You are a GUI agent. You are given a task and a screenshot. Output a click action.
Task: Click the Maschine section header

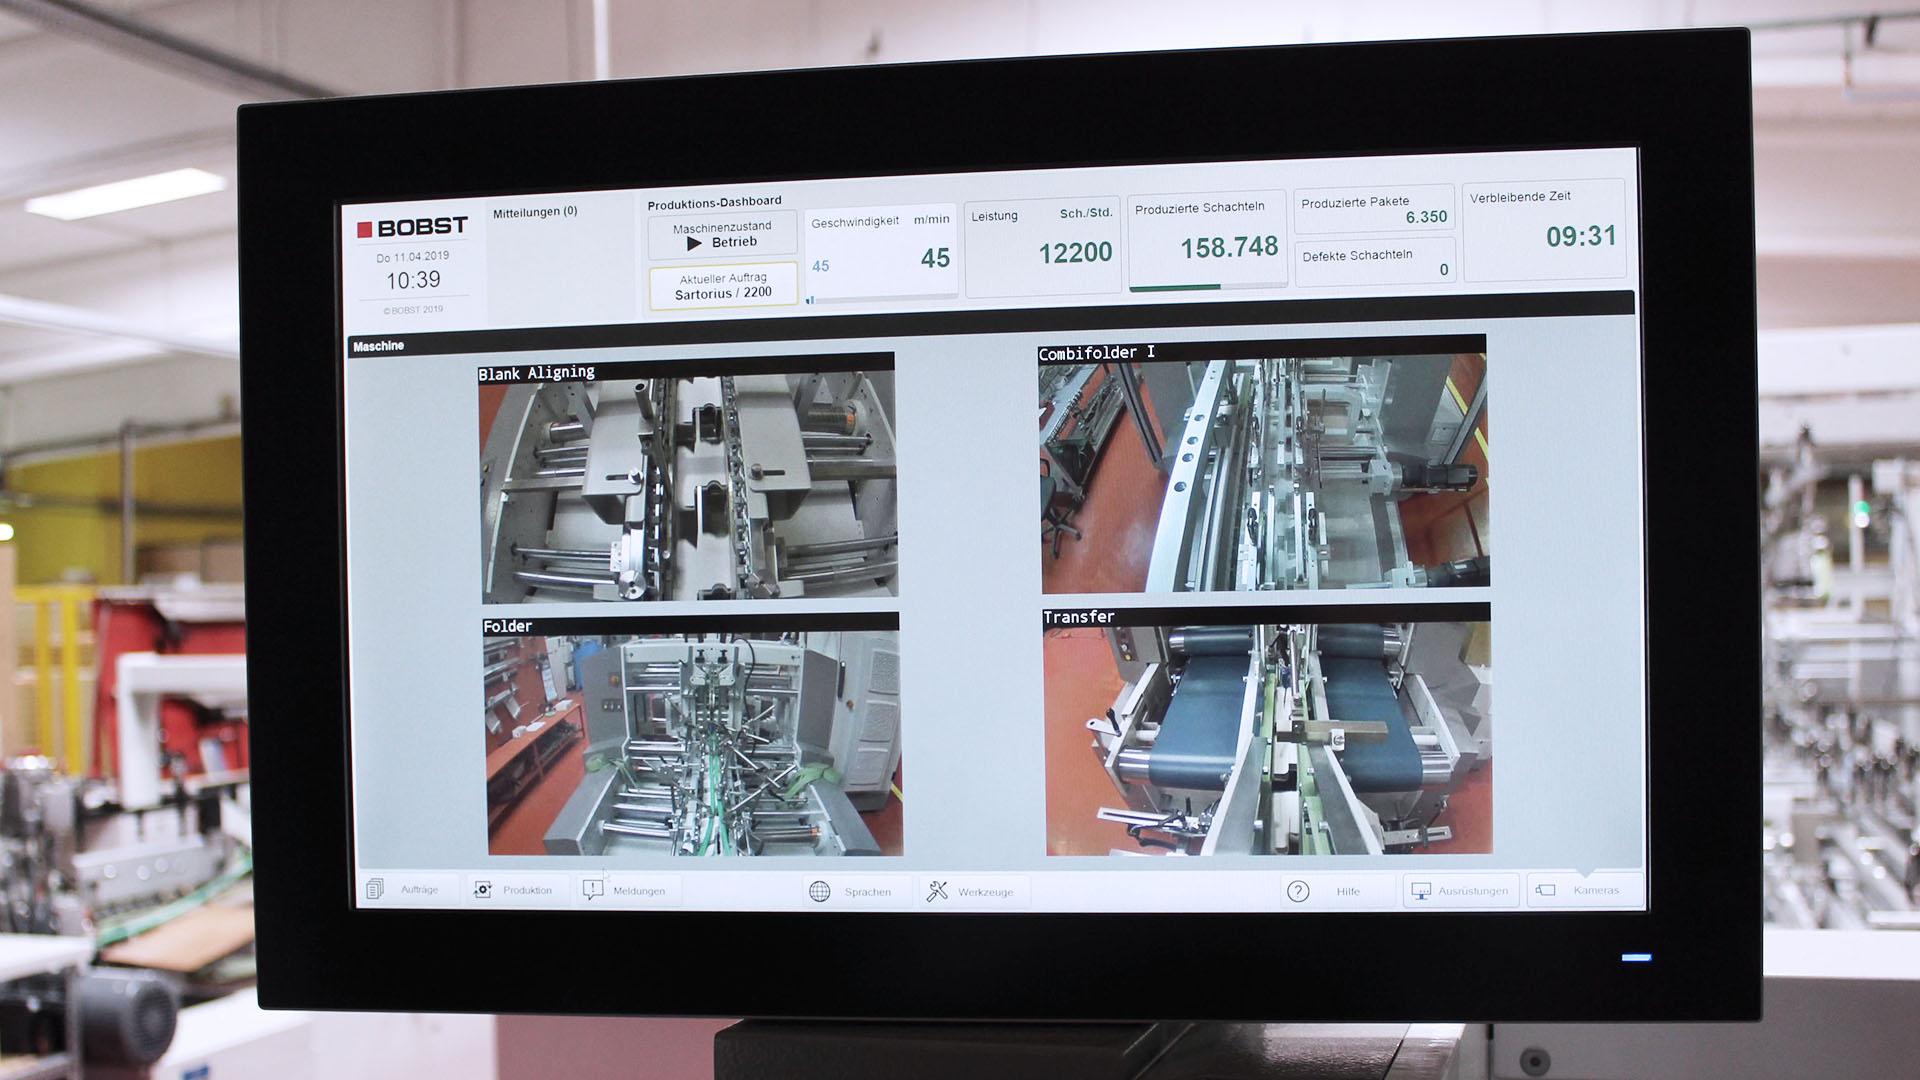[379, 346]
